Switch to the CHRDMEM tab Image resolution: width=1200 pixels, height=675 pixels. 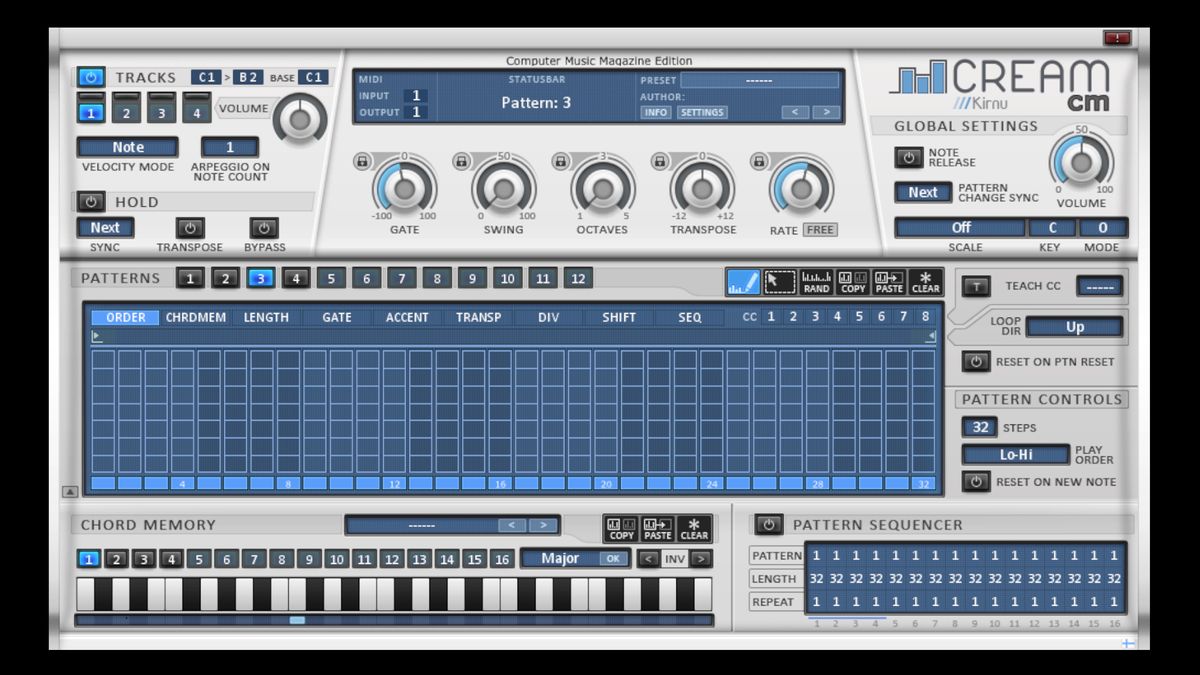[196, 317]
